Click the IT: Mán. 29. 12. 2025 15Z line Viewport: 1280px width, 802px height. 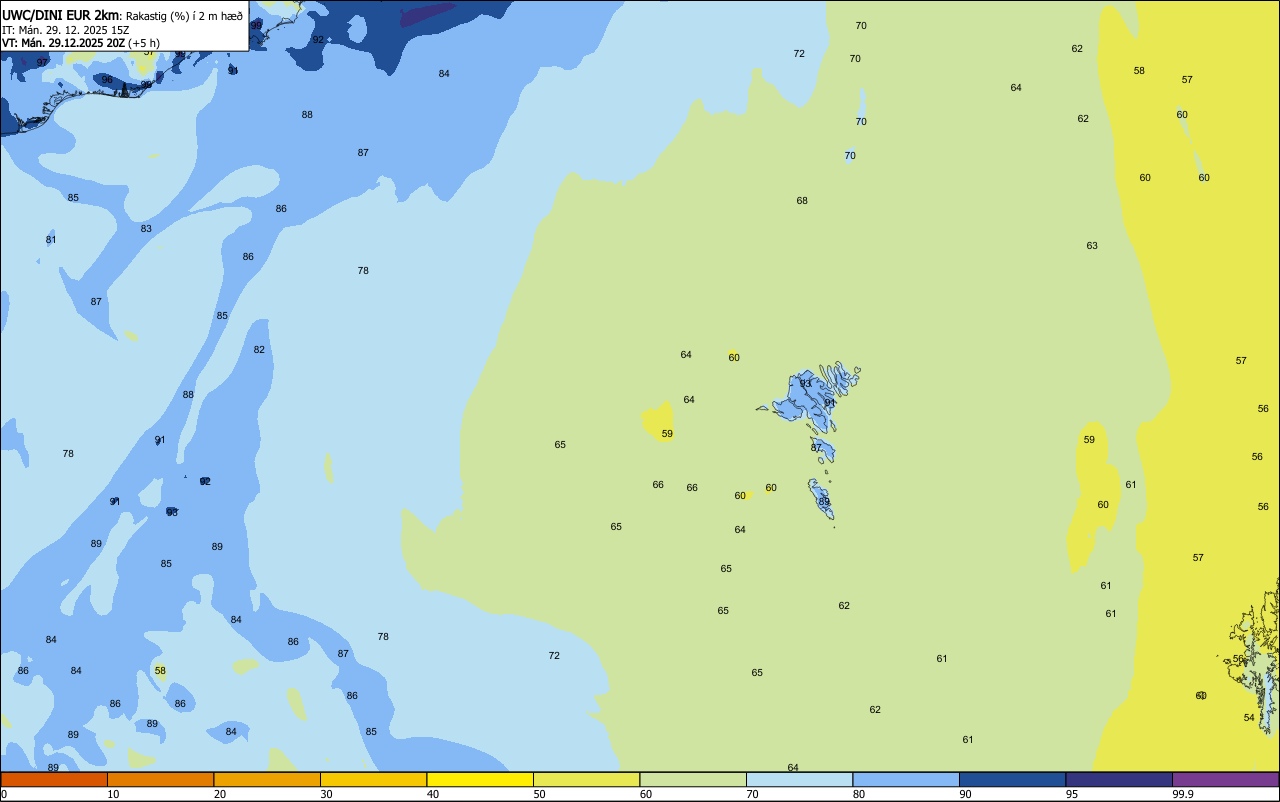point(66,29)
